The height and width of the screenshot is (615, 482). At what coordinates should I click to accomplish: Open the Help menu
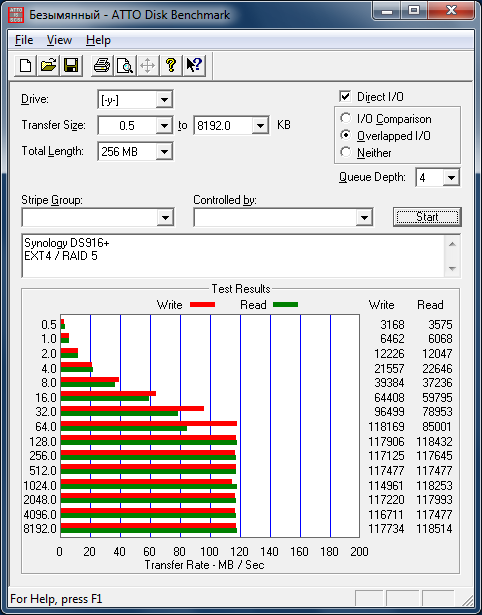98,40
